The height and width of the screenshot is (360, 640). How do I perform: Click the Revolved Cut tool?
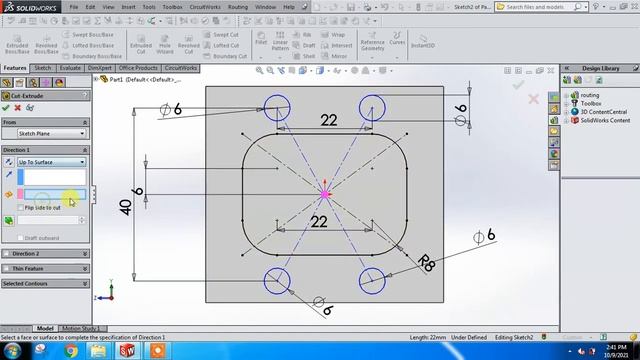[189, 44]
